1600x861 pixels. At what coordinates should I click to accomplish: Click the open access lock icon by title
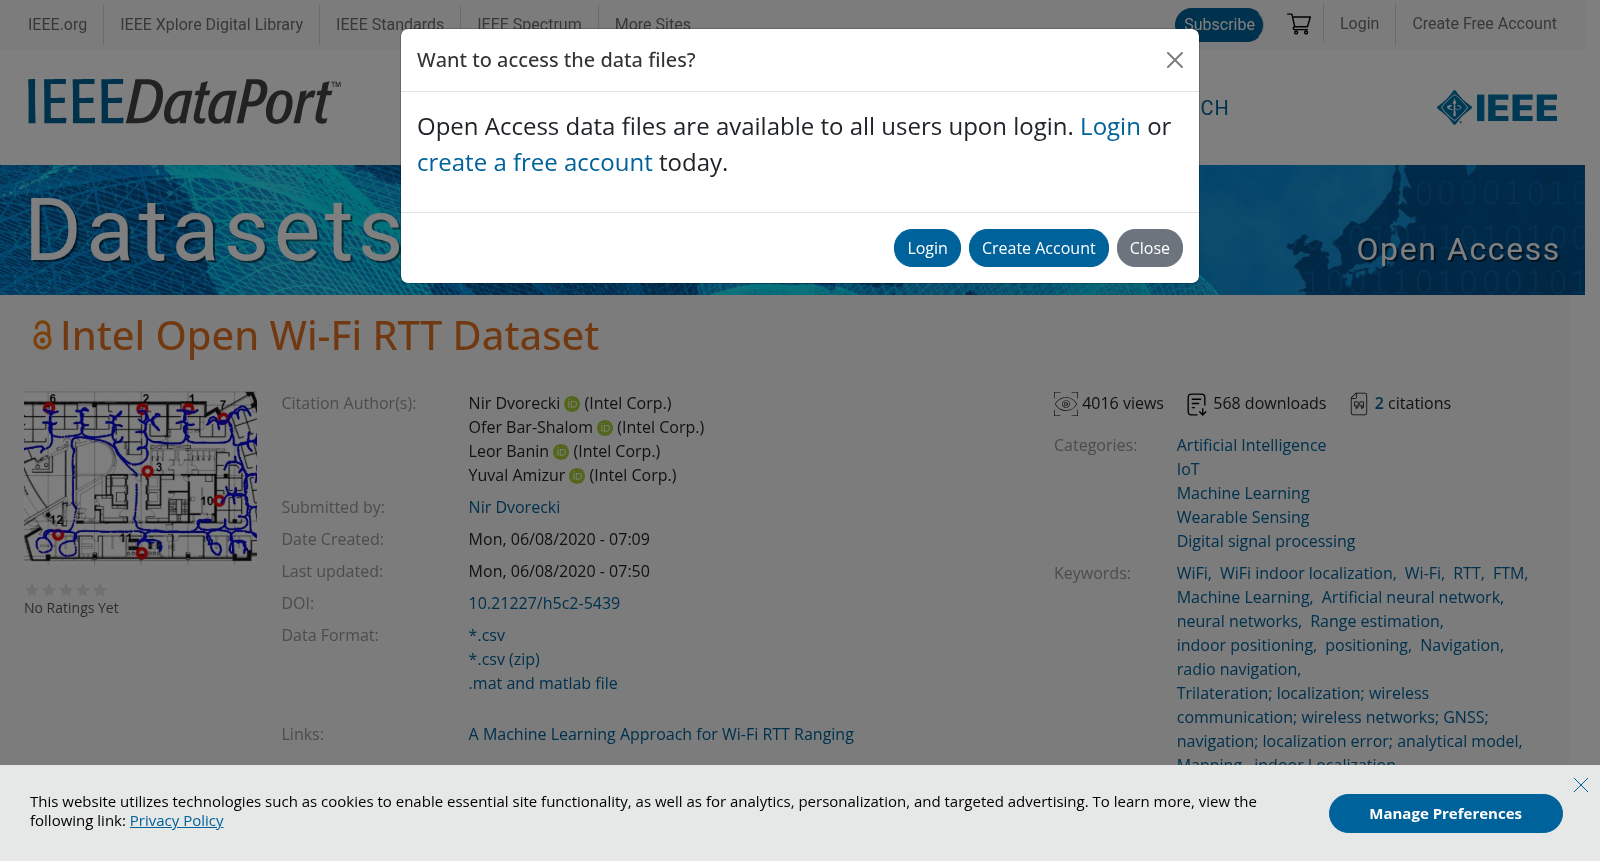(x=42, y=336)
